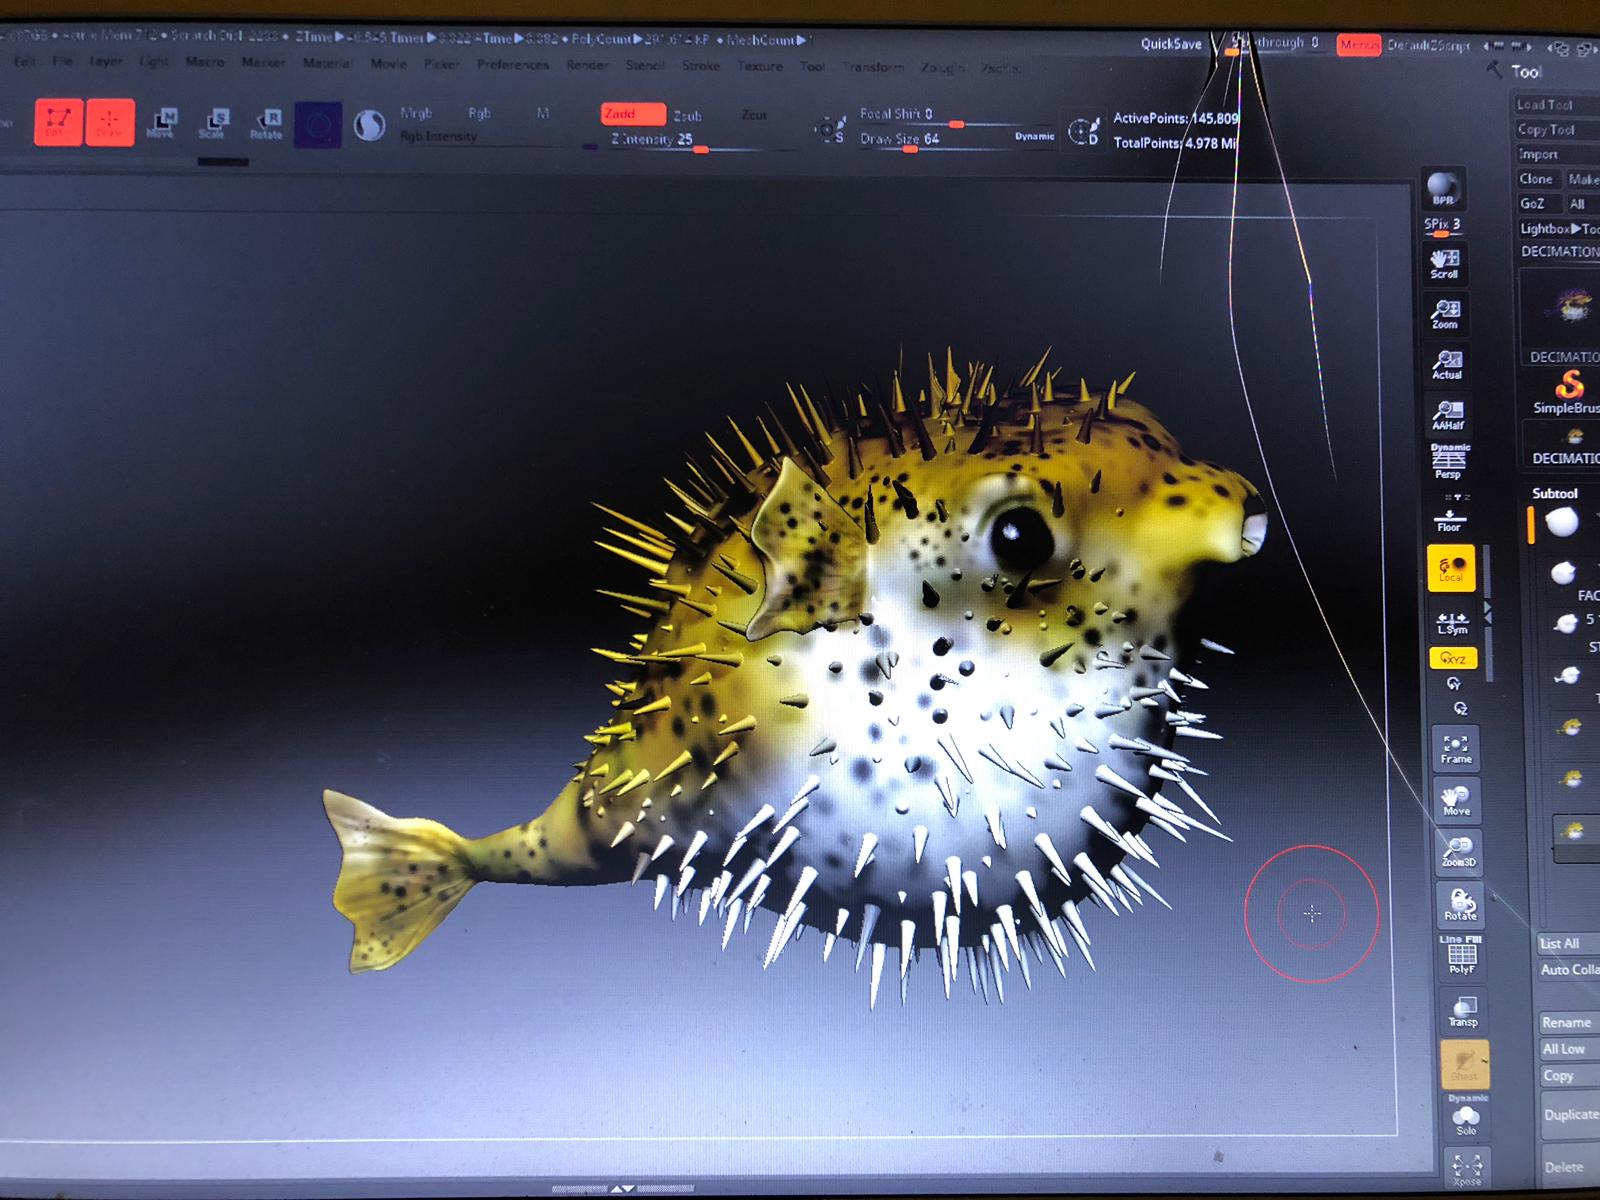Viewport: 1600px width, 1200px height.
Task: Toggle Mrgb painting mode
Action: [416, 113]
